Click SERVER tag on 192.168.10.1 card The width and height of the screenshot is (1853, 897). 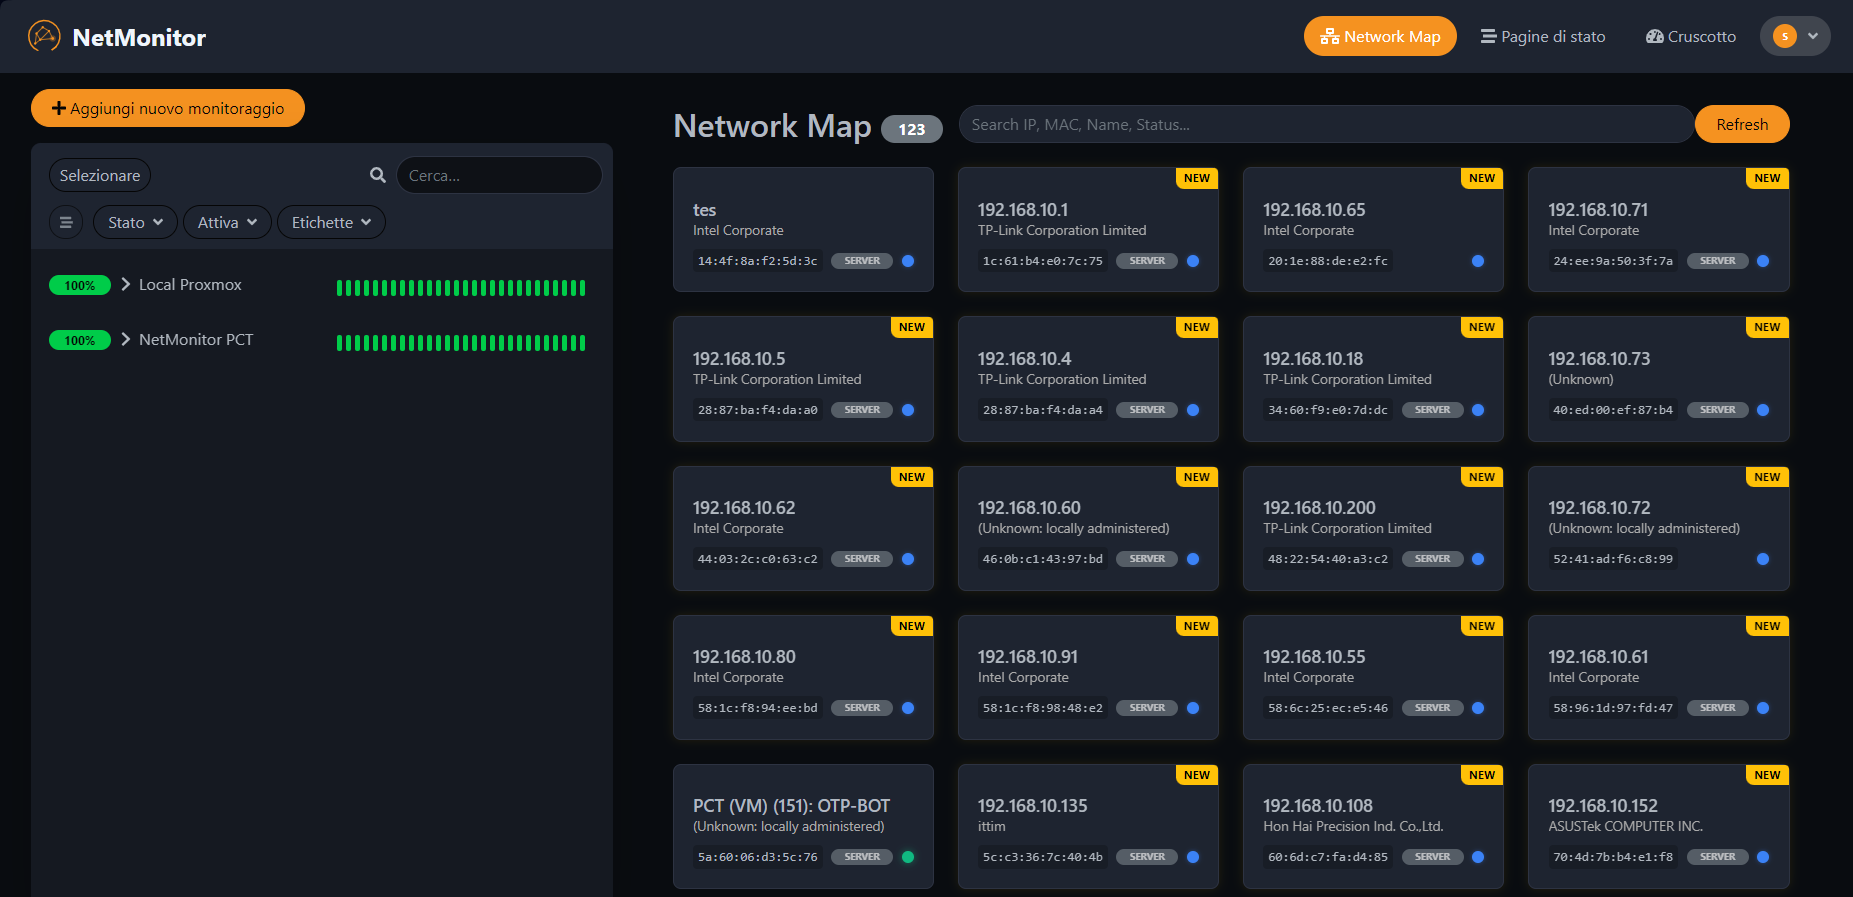(1147, 261)
